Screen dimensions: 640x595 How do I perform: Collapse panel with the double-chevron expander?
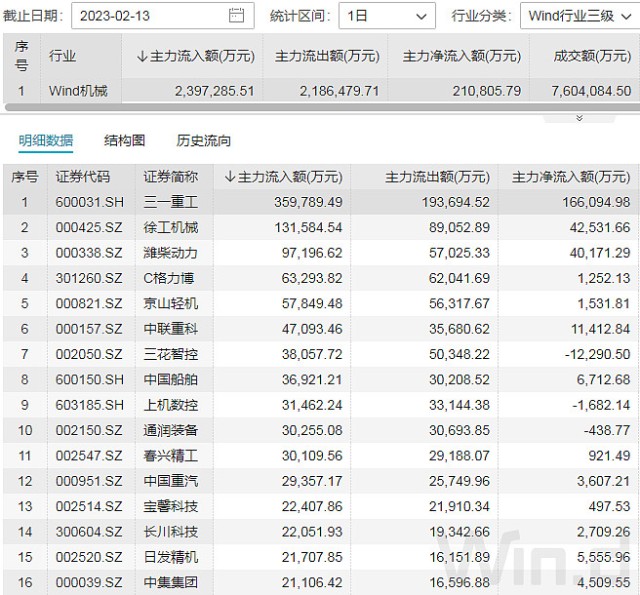click(579, 118)
